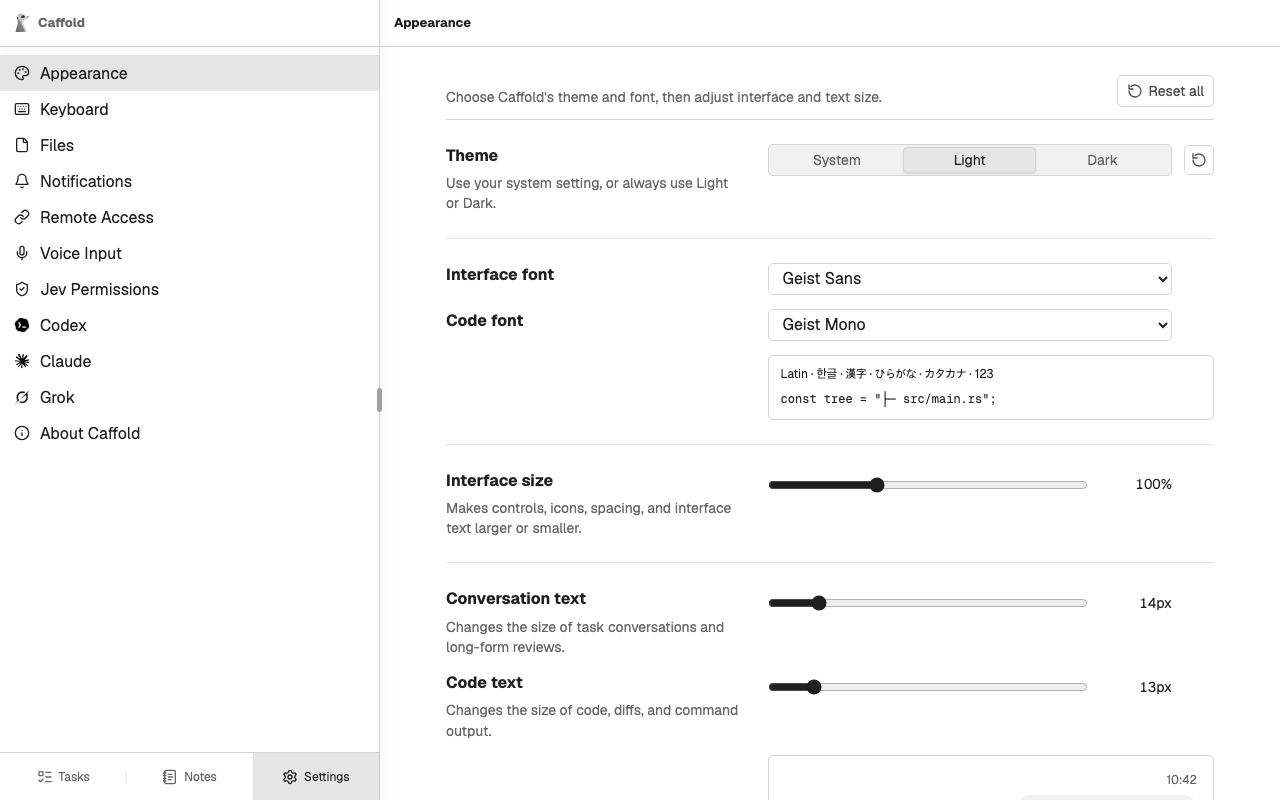
Task: Click the Caffold logo icon
Action: click(x=22, y=22)
